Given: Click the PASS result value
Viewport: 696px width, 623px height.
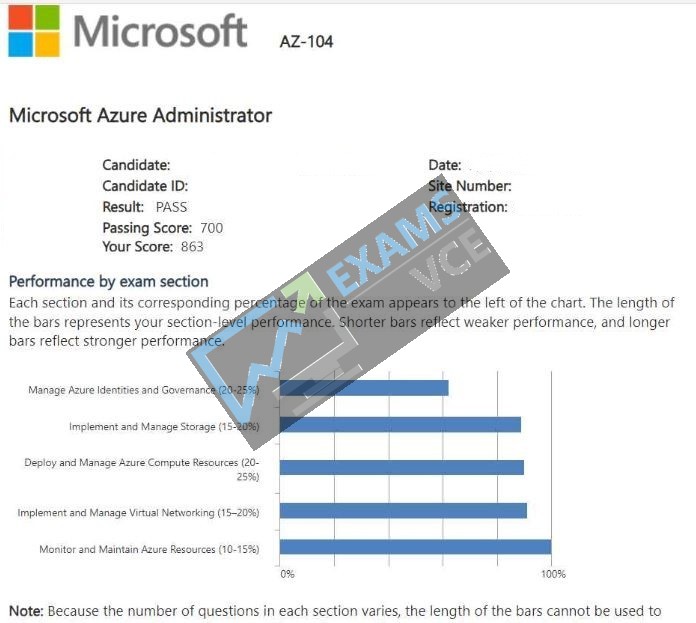Looking at the screenshot, I should pos(171,207).
